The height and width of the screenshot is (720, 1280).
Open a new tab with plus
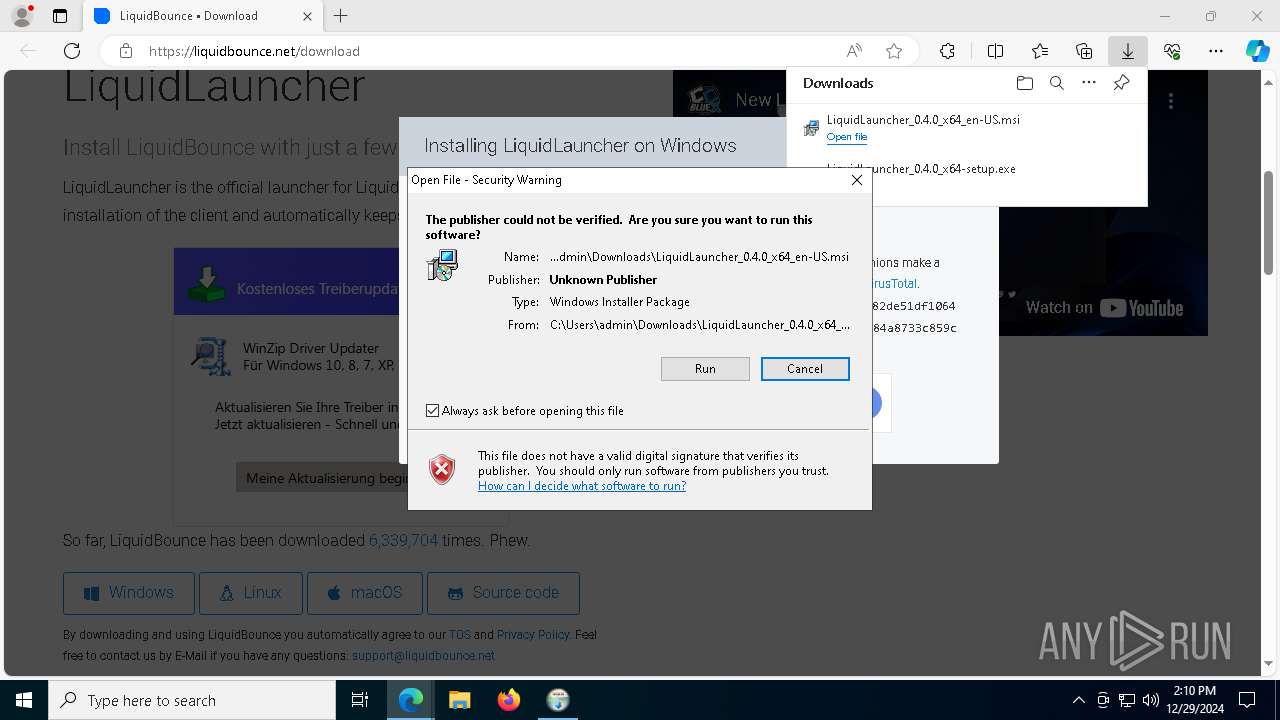(x=341, y=16)
